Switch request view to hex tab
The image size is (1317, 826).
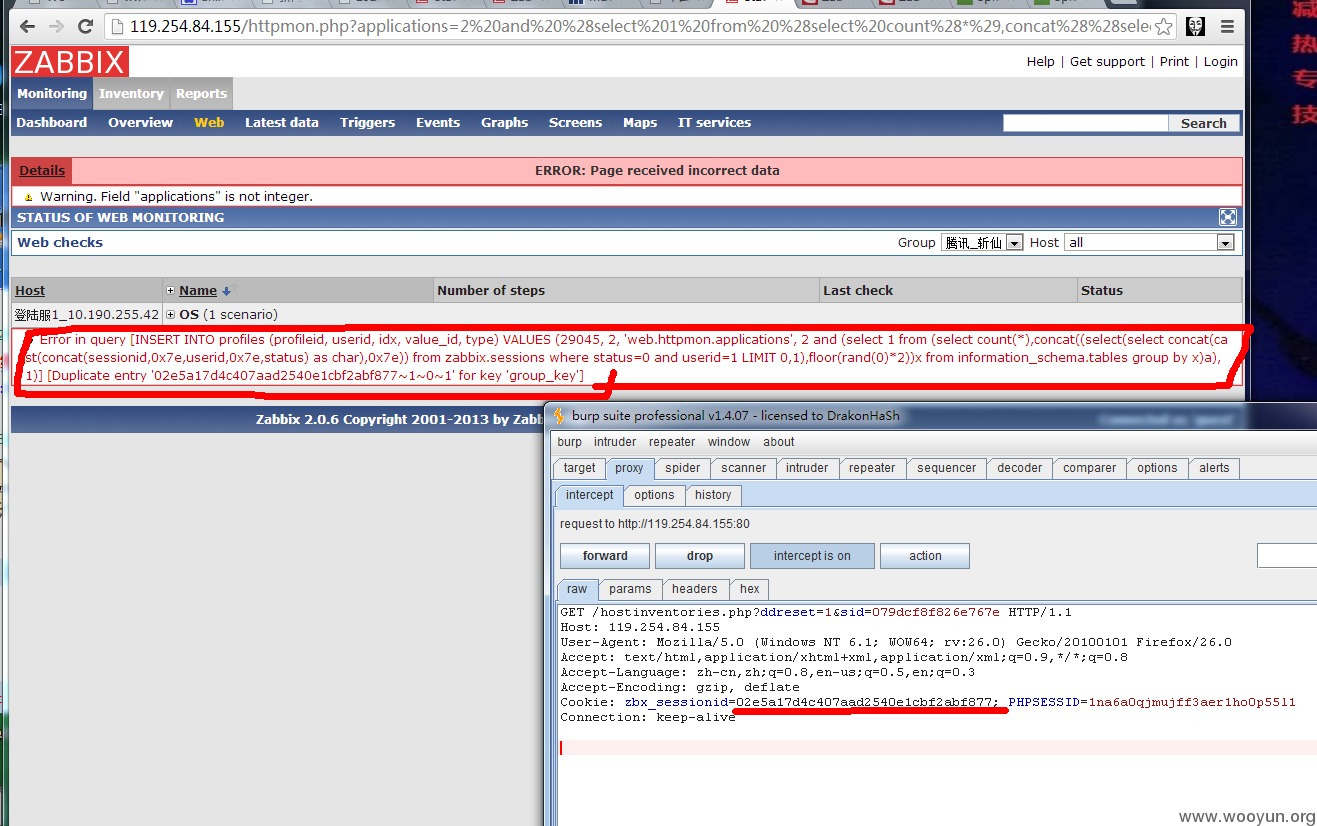[x=749, y=589]
